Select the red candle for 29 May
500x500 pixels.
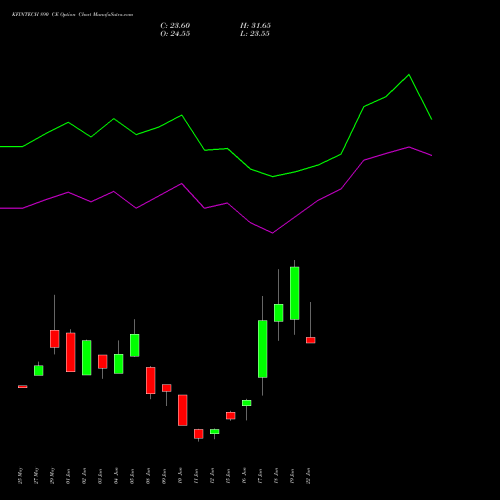click(55, 339)
